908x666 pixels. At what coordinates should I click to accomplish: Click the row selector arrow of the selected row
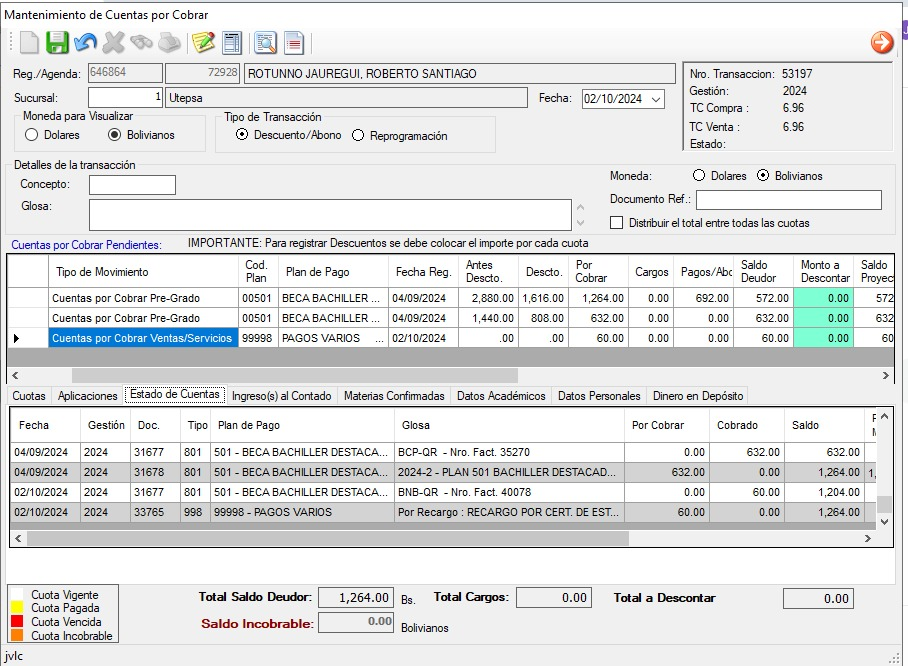coord(17,338)
